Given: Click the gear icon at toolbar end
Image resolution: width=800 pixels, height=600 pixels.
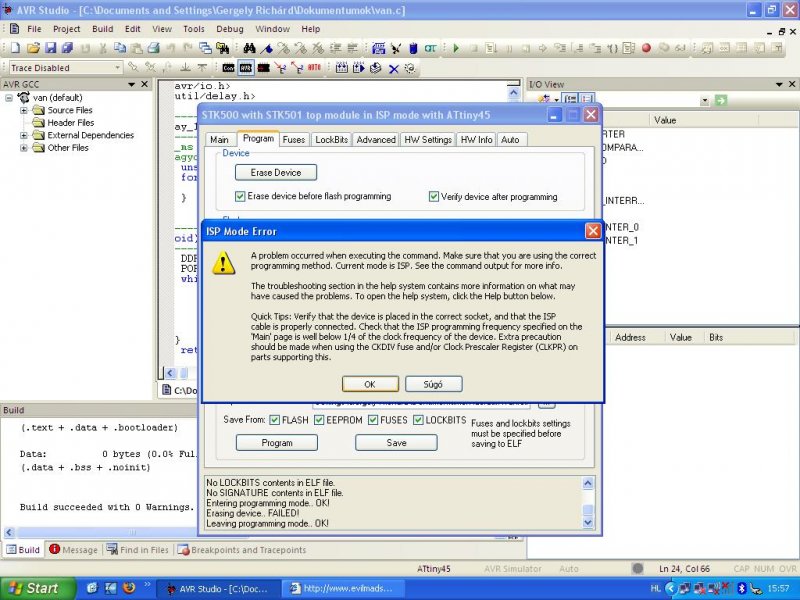Looking at the screenshot, I should (x=410, y=68).
